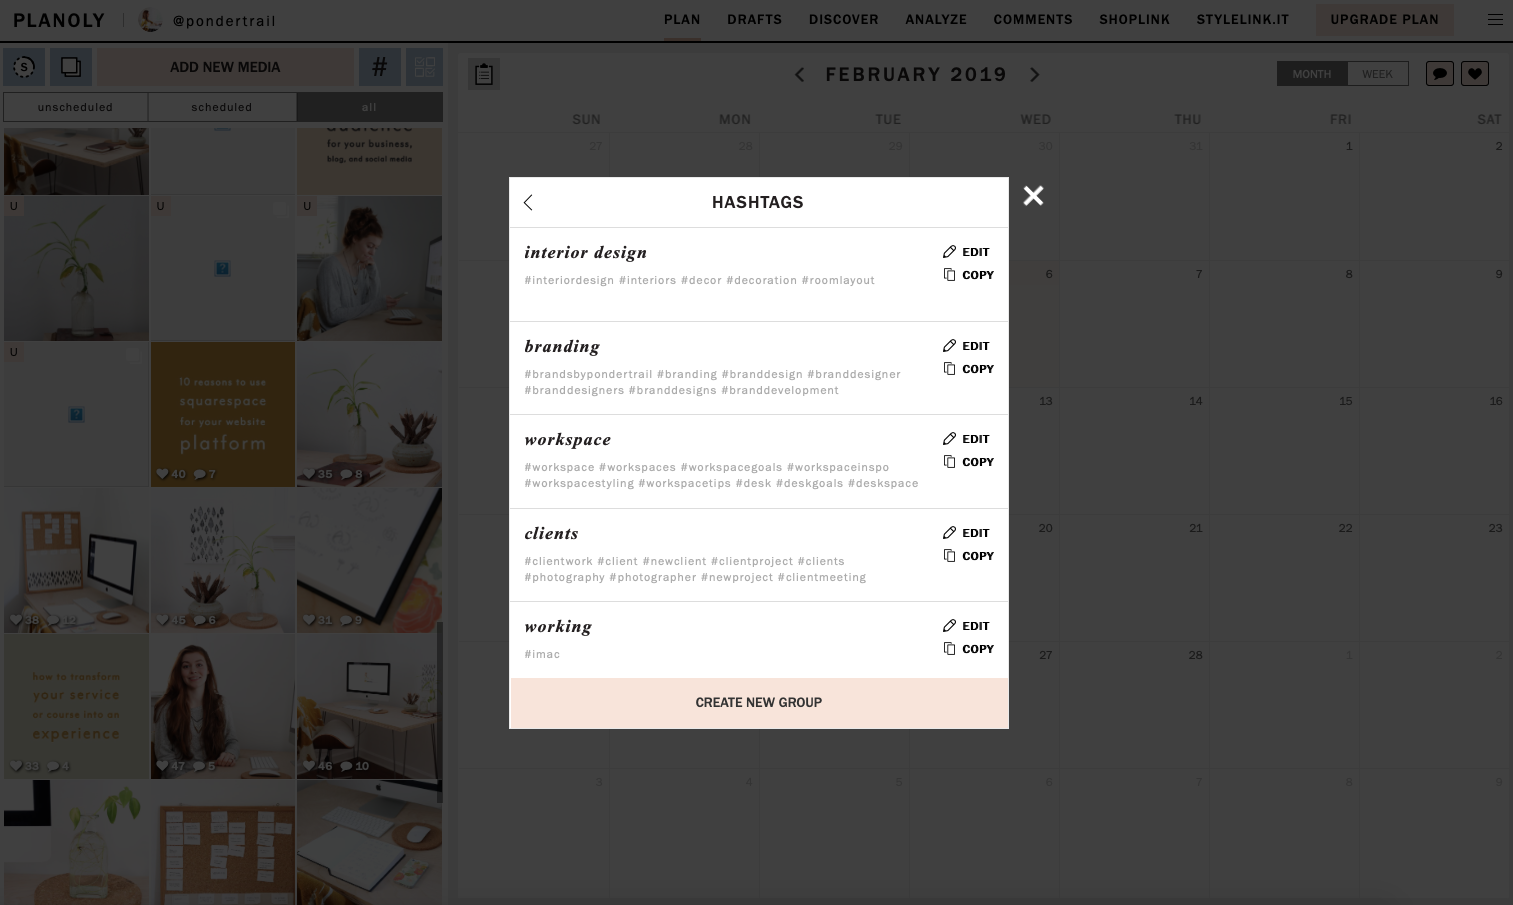Image resolution: width=1513 pixels, height=905 pixels.
Task: Open the calendar notes clipboard icon
Action: tap(484, 74)
